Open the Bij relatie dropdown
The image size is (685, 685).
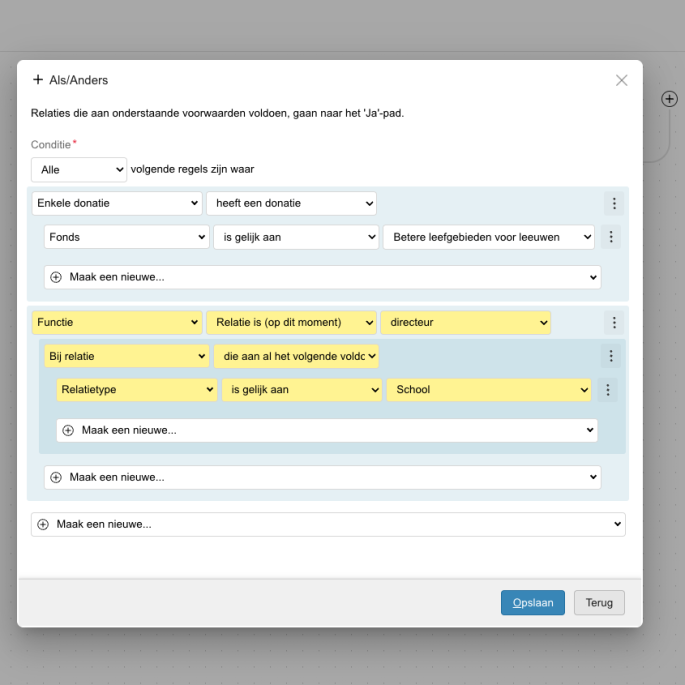127,356
